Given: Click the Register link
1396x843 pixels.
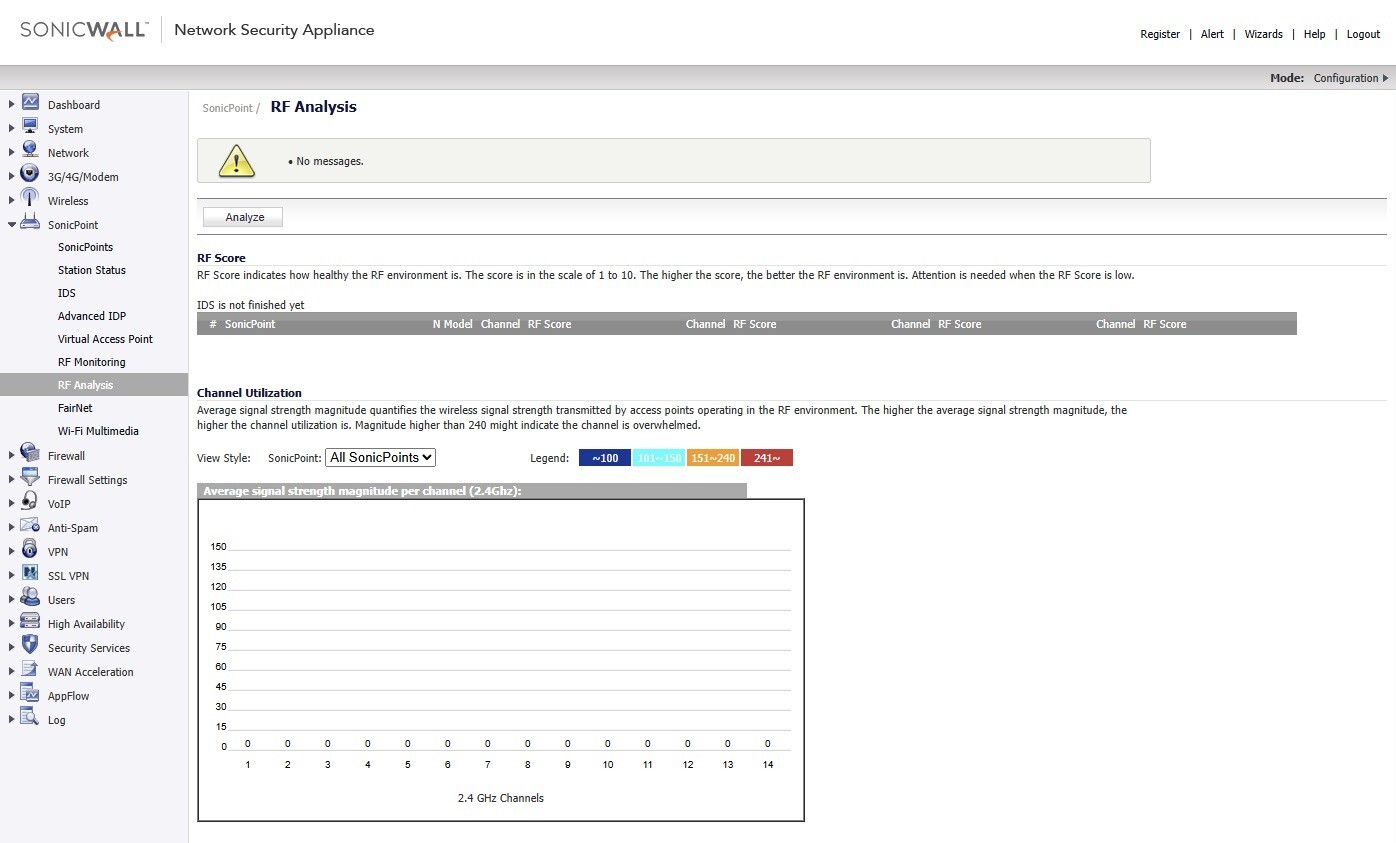Looking at the screenshot, I should [x=1160, y=34].
